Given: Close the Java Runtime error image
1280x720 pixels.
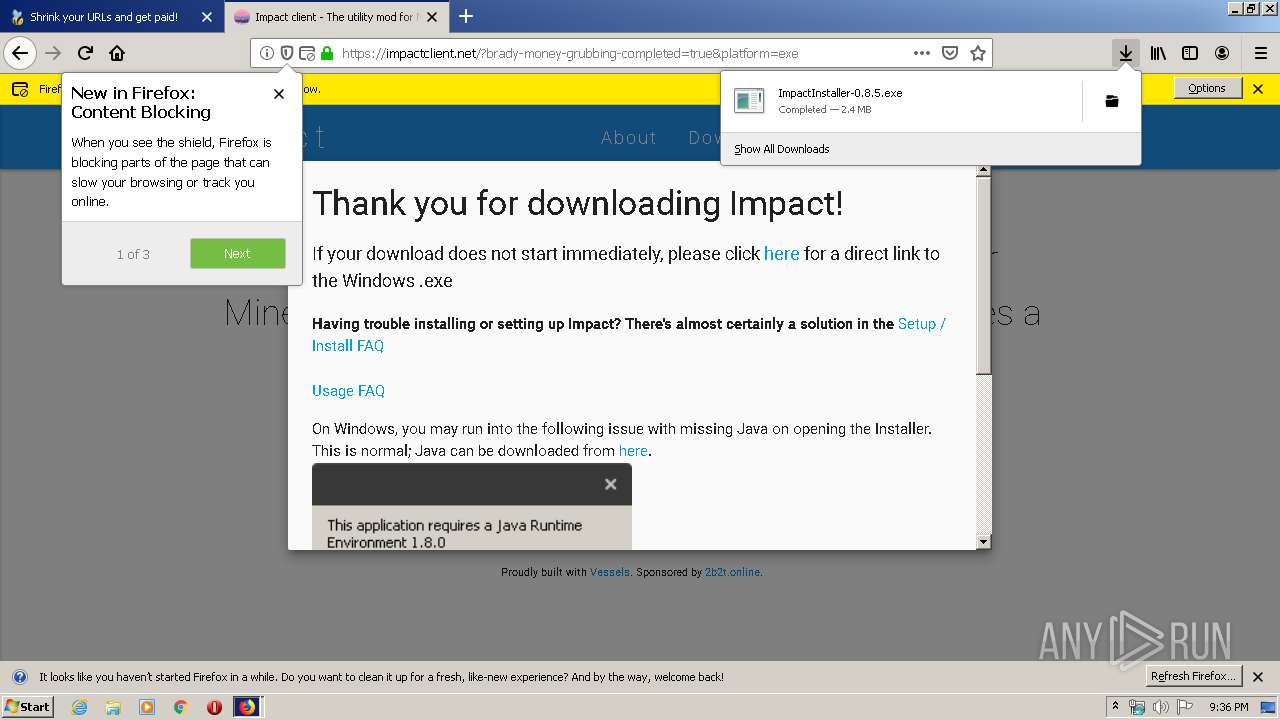Looking at the screenshot, I should pyautogui.click(x=610, y=484).
